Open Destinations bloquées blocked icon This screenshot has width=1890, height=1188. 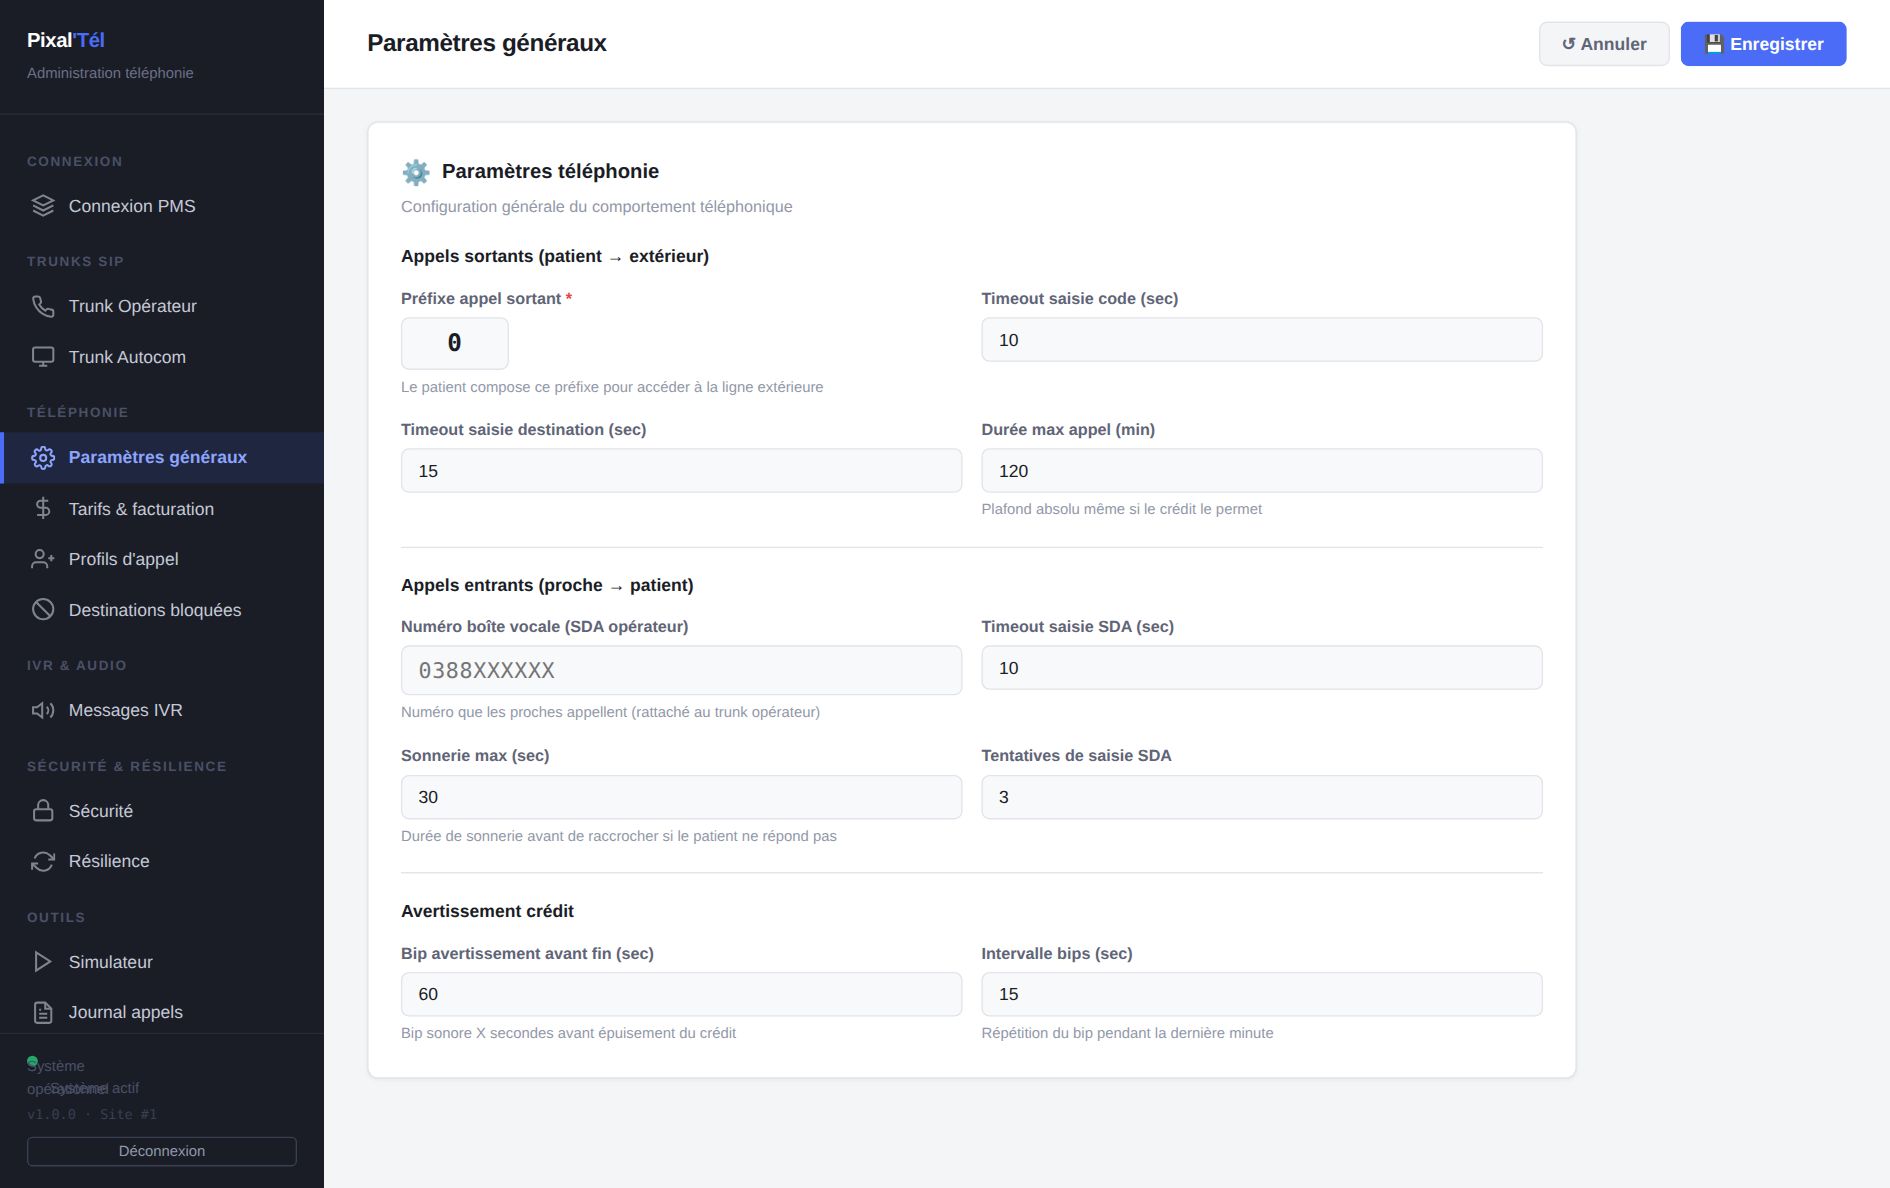pyautogui.click(x=43, y=610)
